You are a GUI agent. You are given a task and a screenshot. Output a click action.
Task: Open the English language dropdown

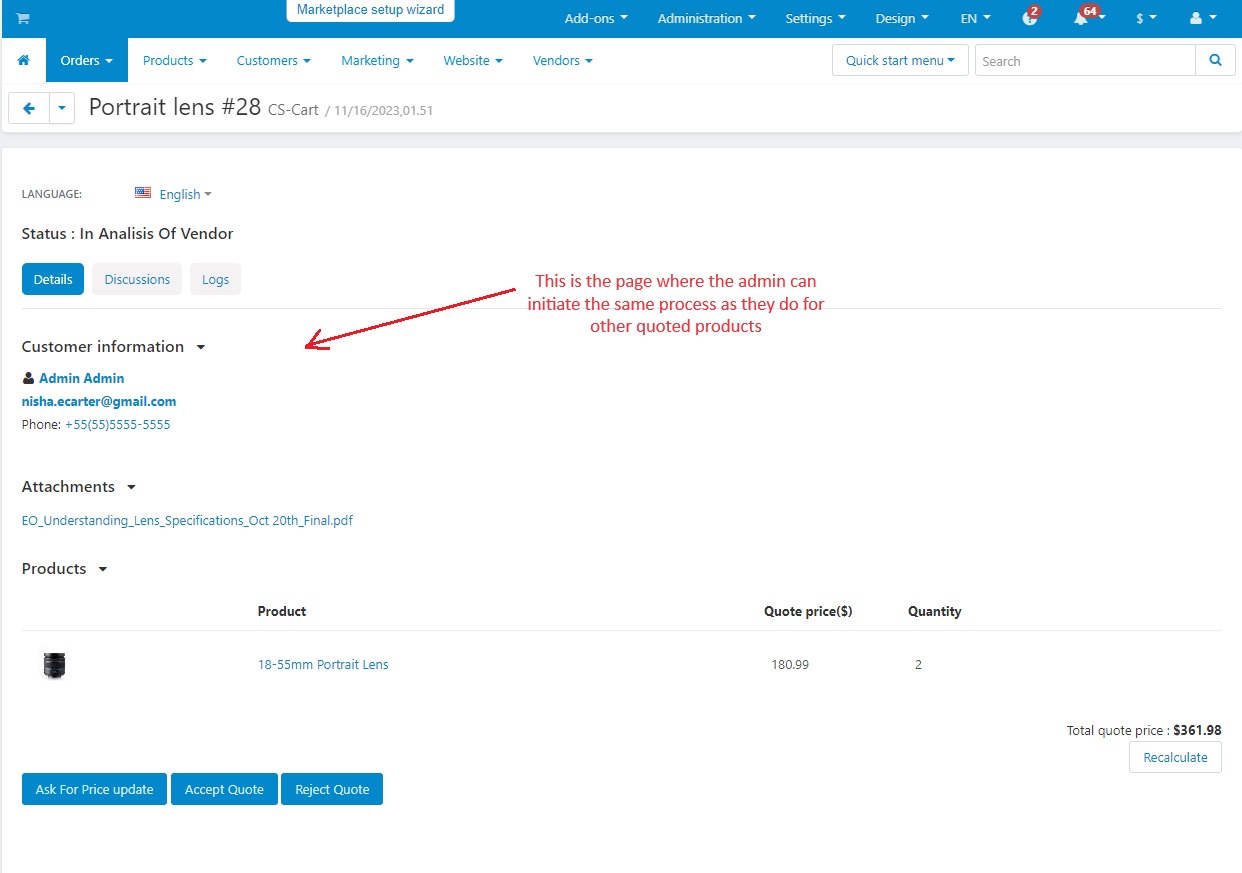tap(174, 194)
